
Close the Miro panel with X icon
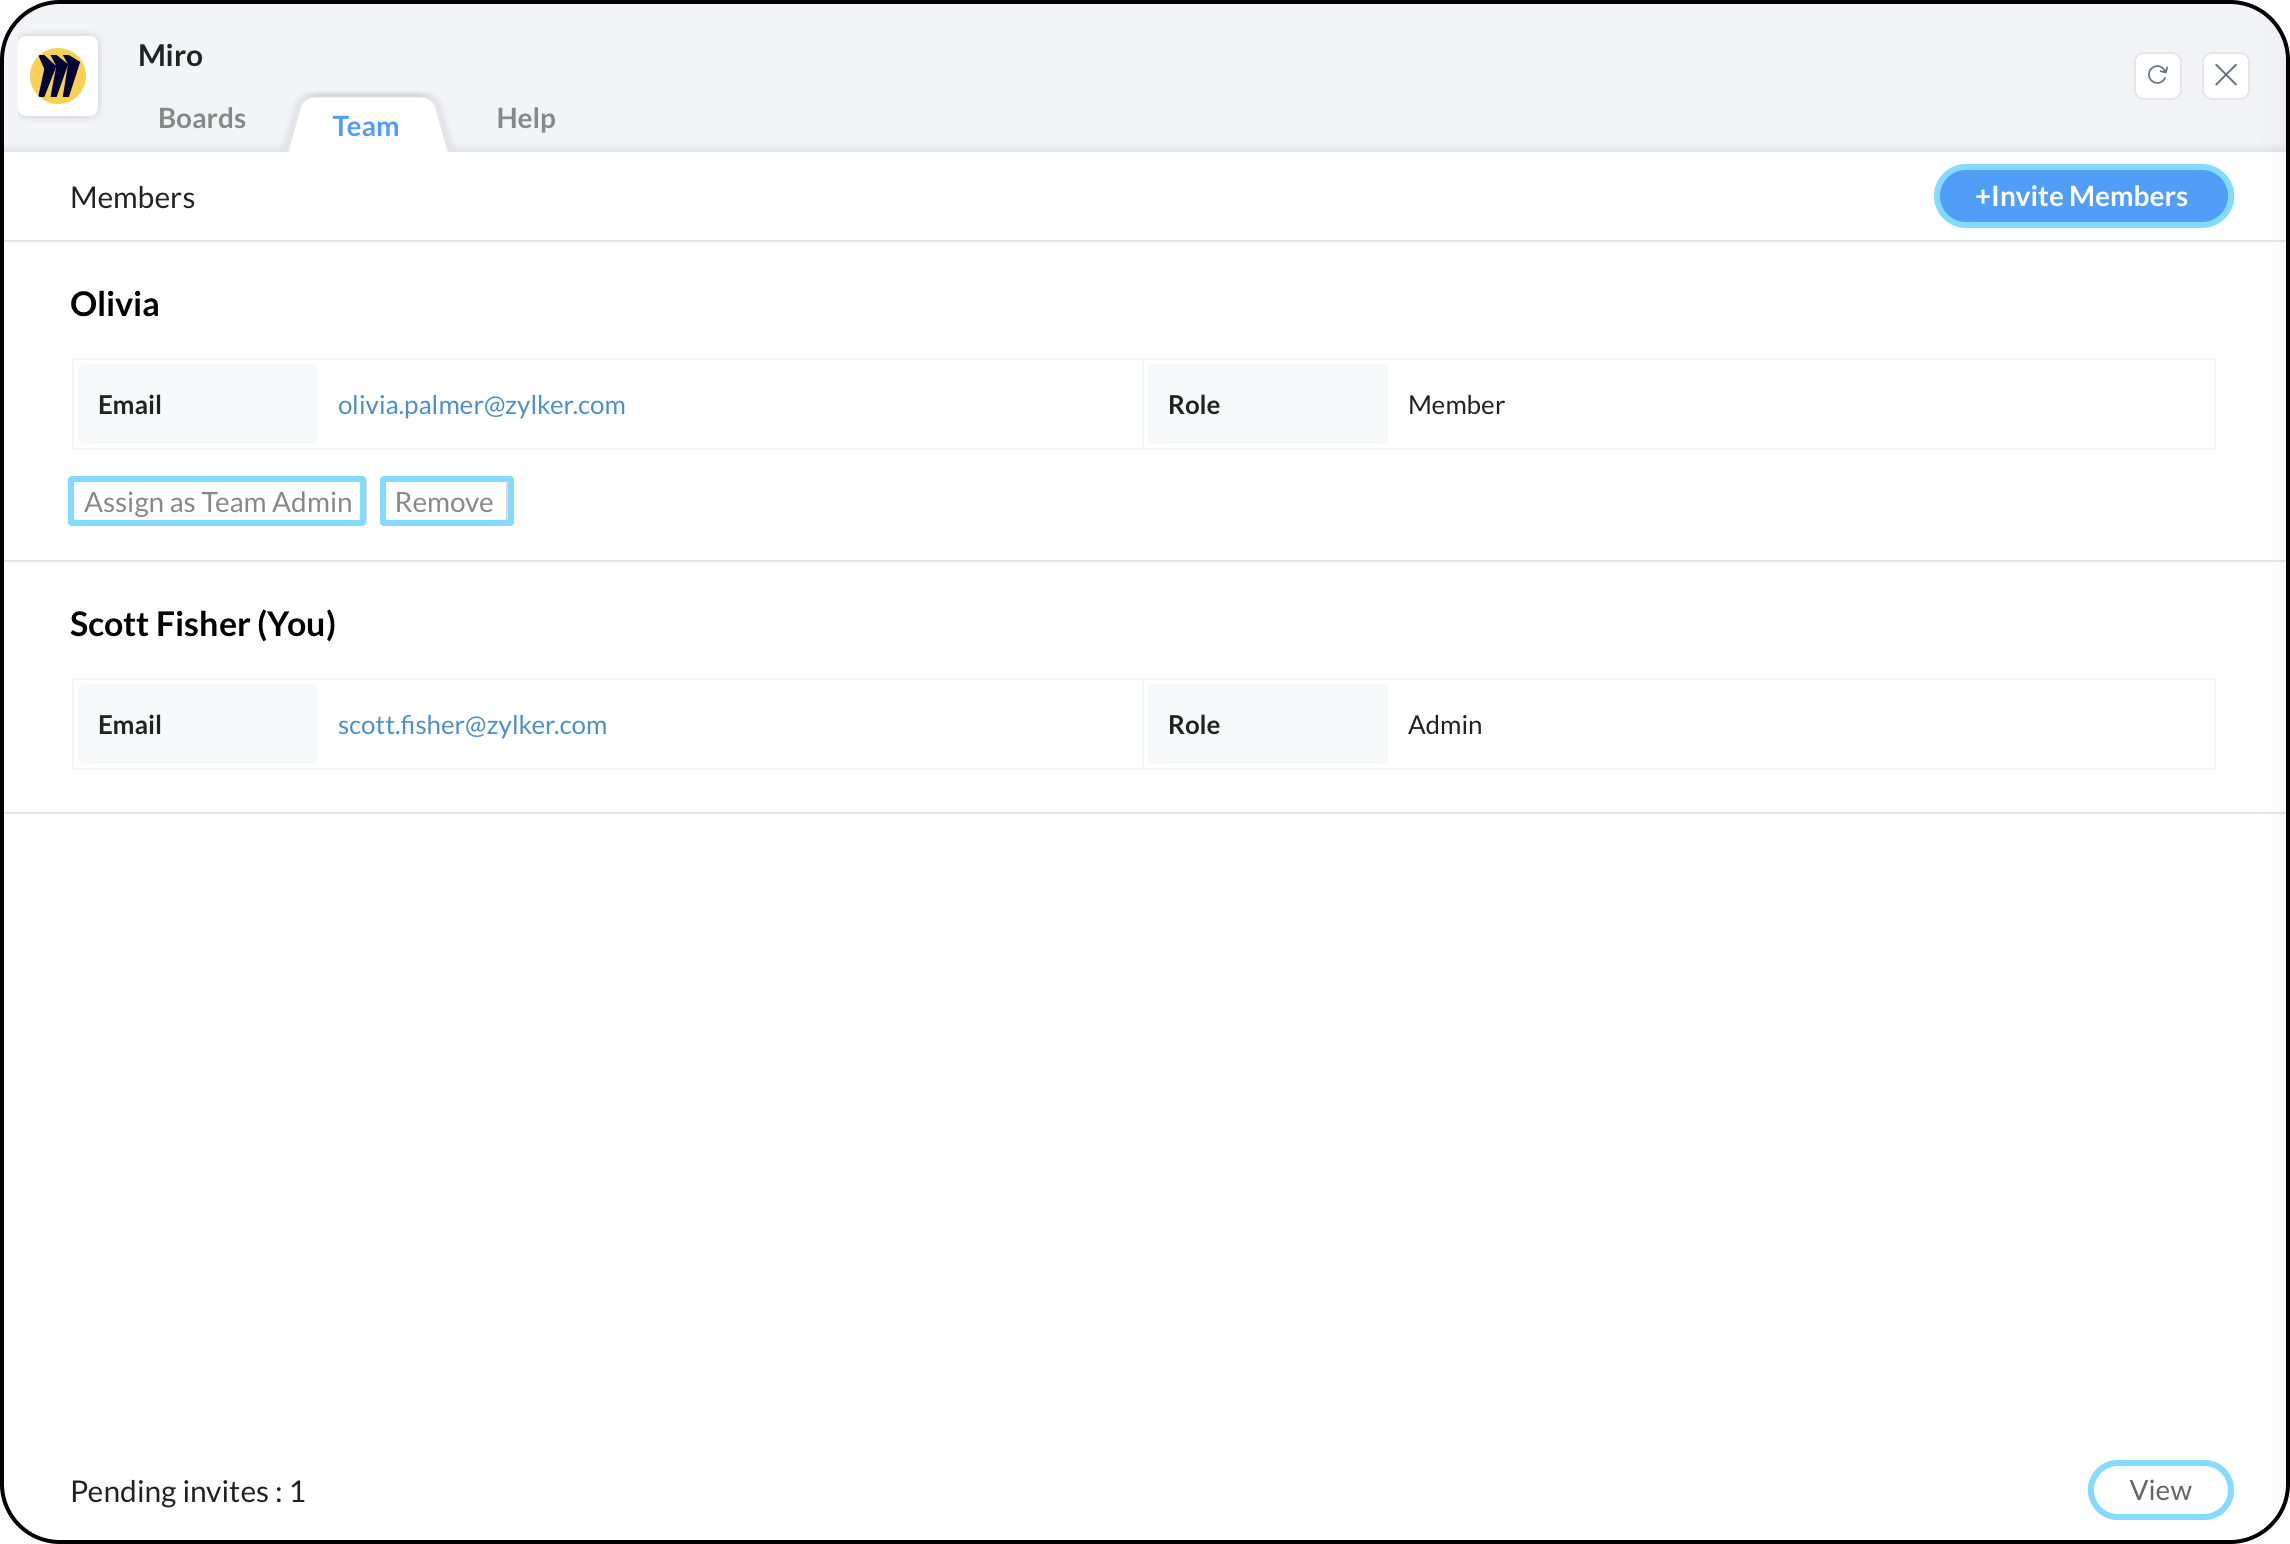click(2225, 76)
